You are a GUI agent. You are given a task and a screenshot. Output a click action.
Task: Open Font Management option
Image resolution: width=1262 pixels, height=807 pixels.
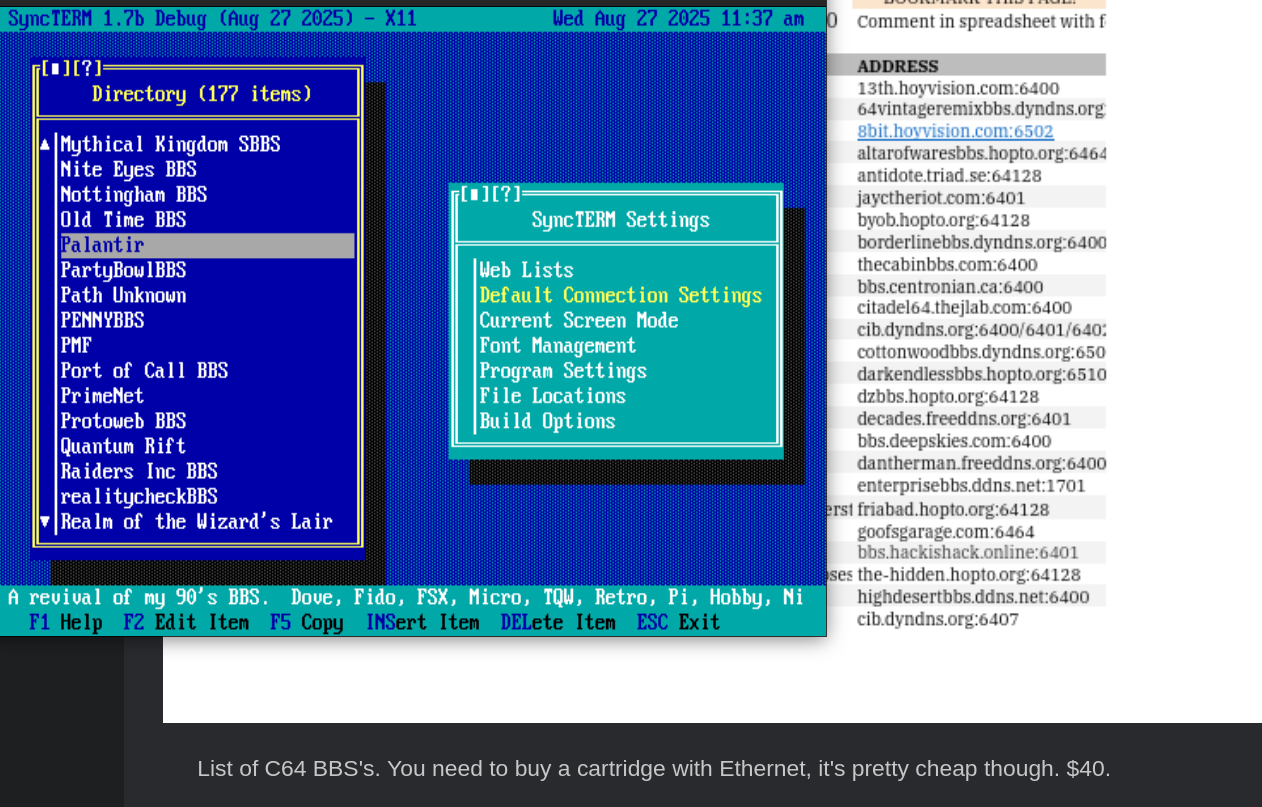click(x=558, y=346)
